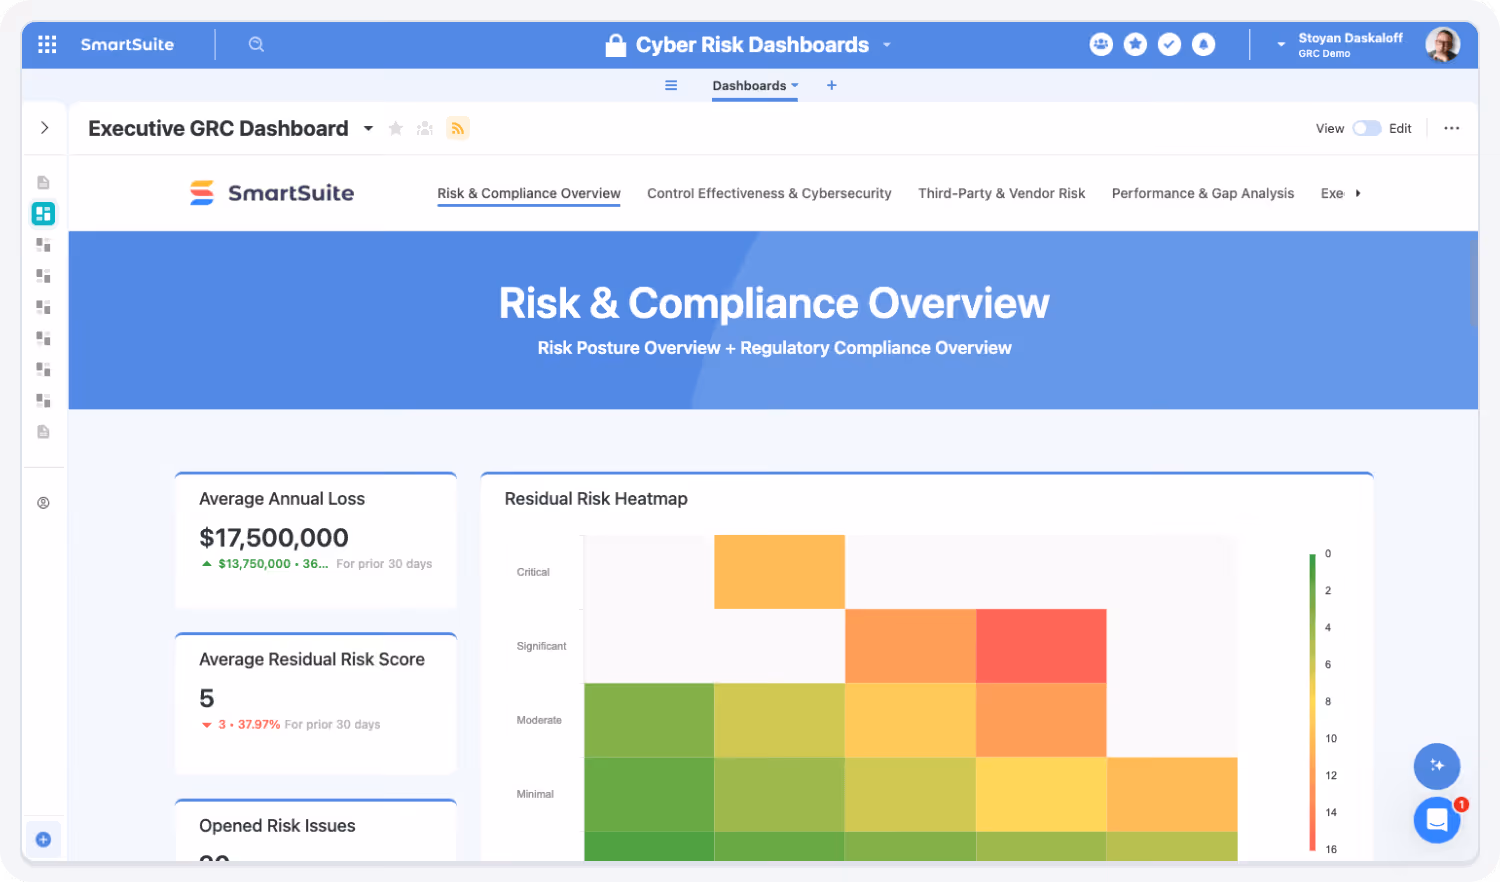The height and width of the screenshot is (882, 1500).
Task: Click the $13,750,000 prior period value
Action: click(254, 564)
